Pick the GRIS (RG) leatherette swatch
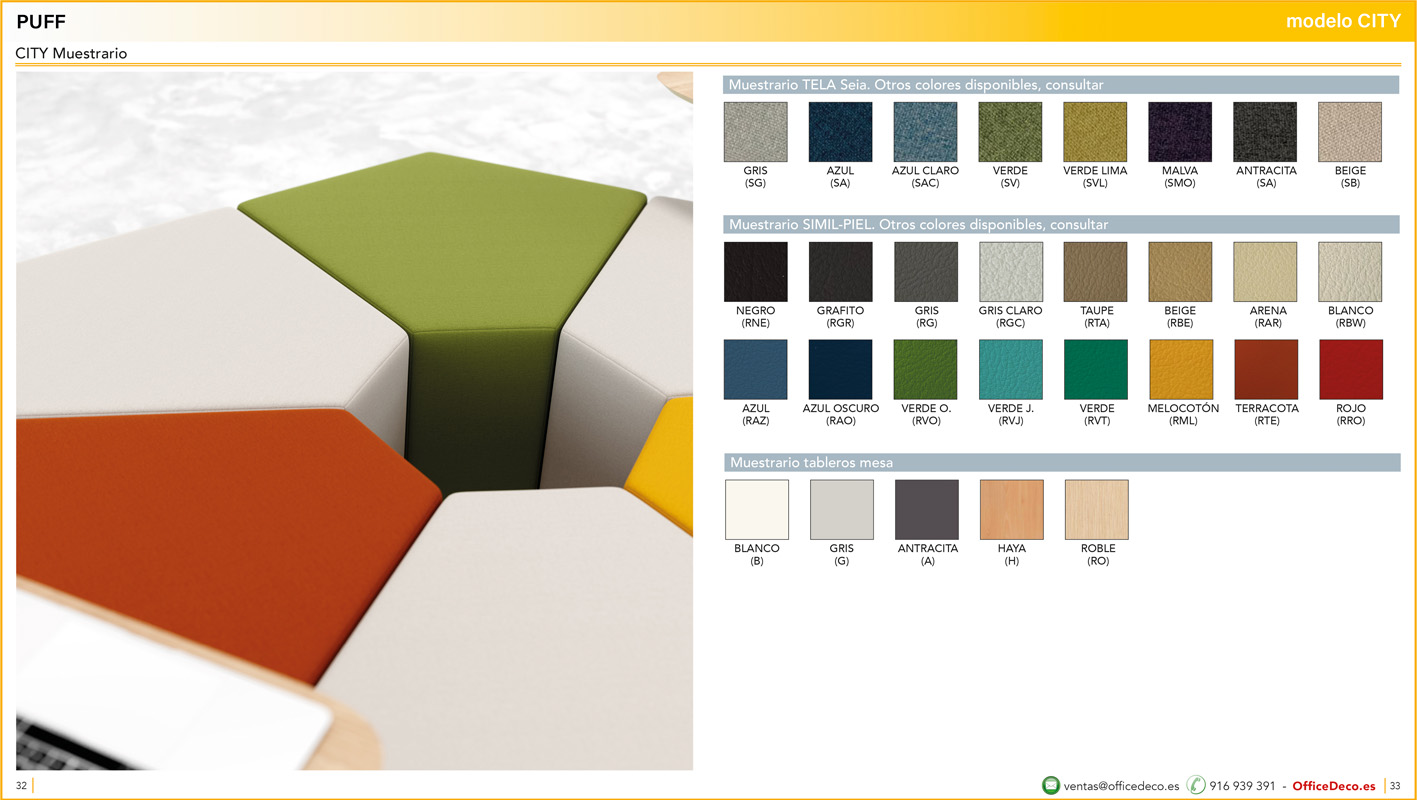 coord(926,272)
